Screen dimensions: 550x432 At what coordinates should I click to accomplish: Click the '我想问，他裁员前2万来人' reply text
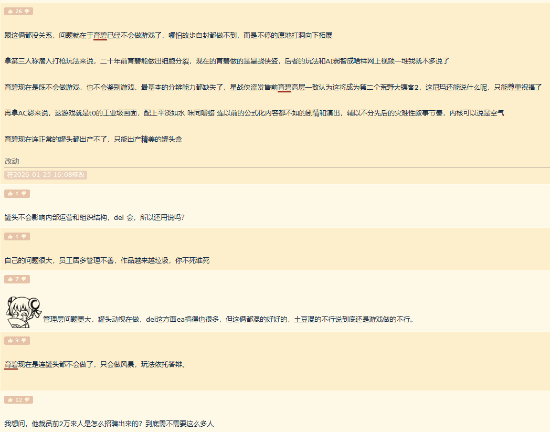[109, 424]
